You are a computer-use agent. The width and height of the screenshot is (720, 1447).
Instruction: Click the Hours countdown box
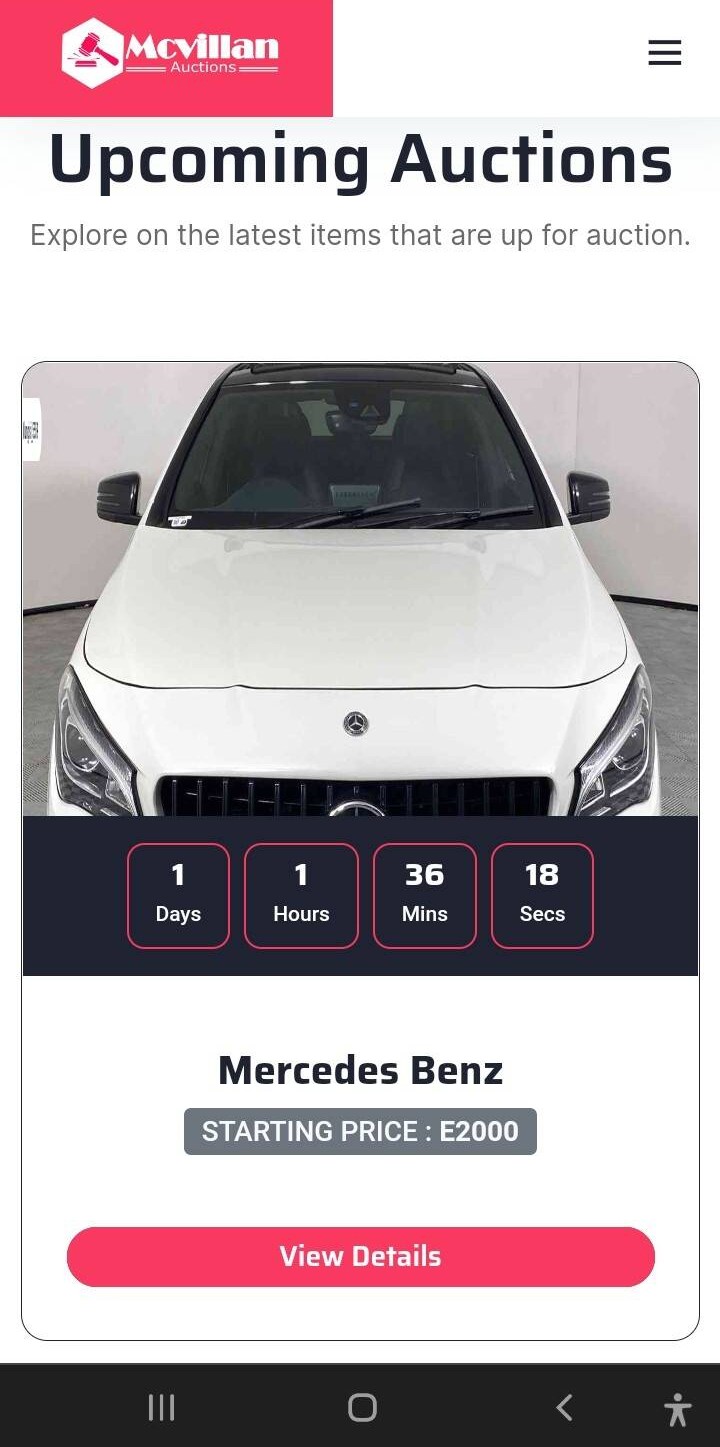pyautogui.click(x=301, y=895)
